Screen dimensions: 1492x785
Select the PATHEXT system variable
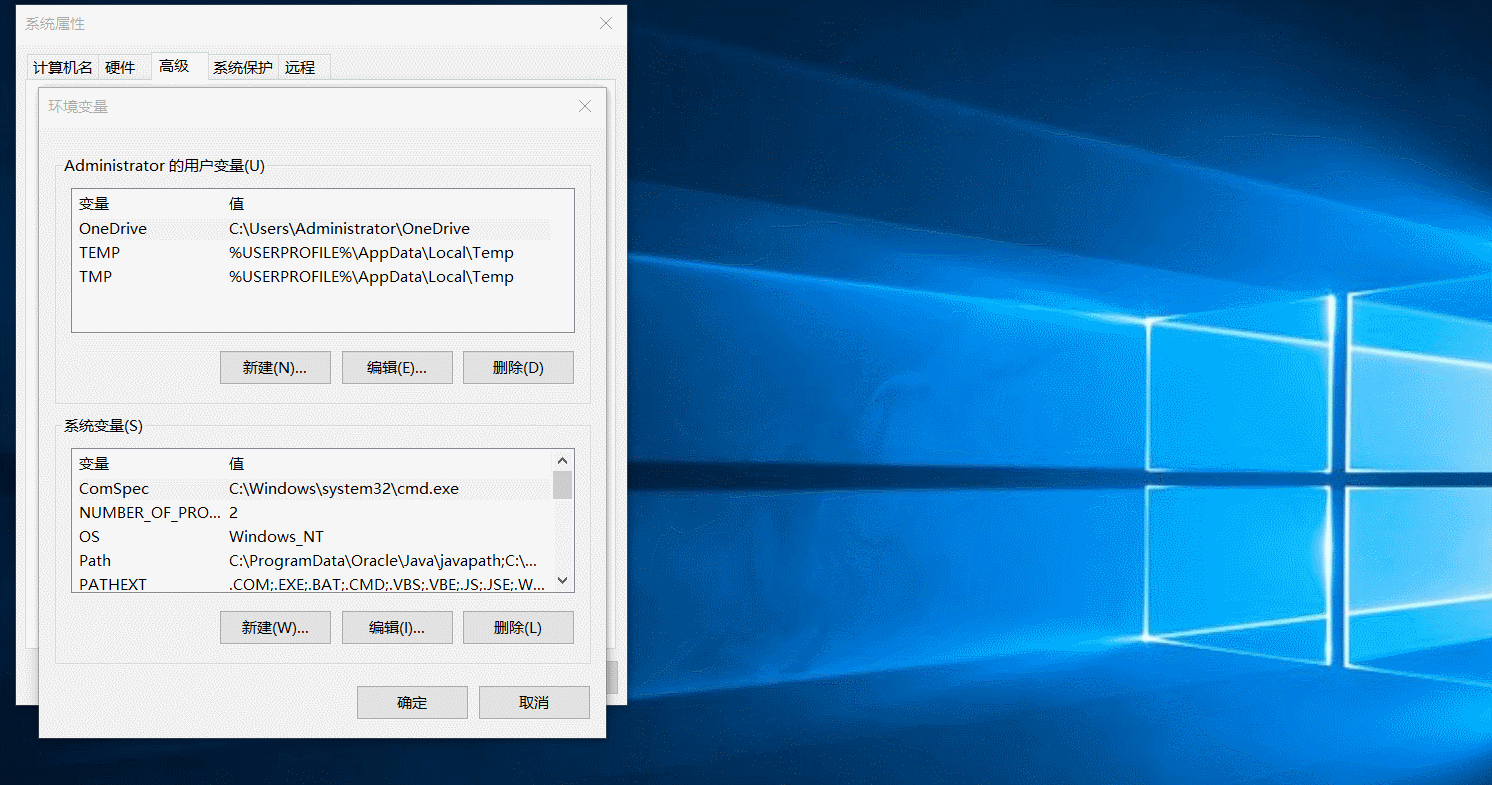click(311, 584)
